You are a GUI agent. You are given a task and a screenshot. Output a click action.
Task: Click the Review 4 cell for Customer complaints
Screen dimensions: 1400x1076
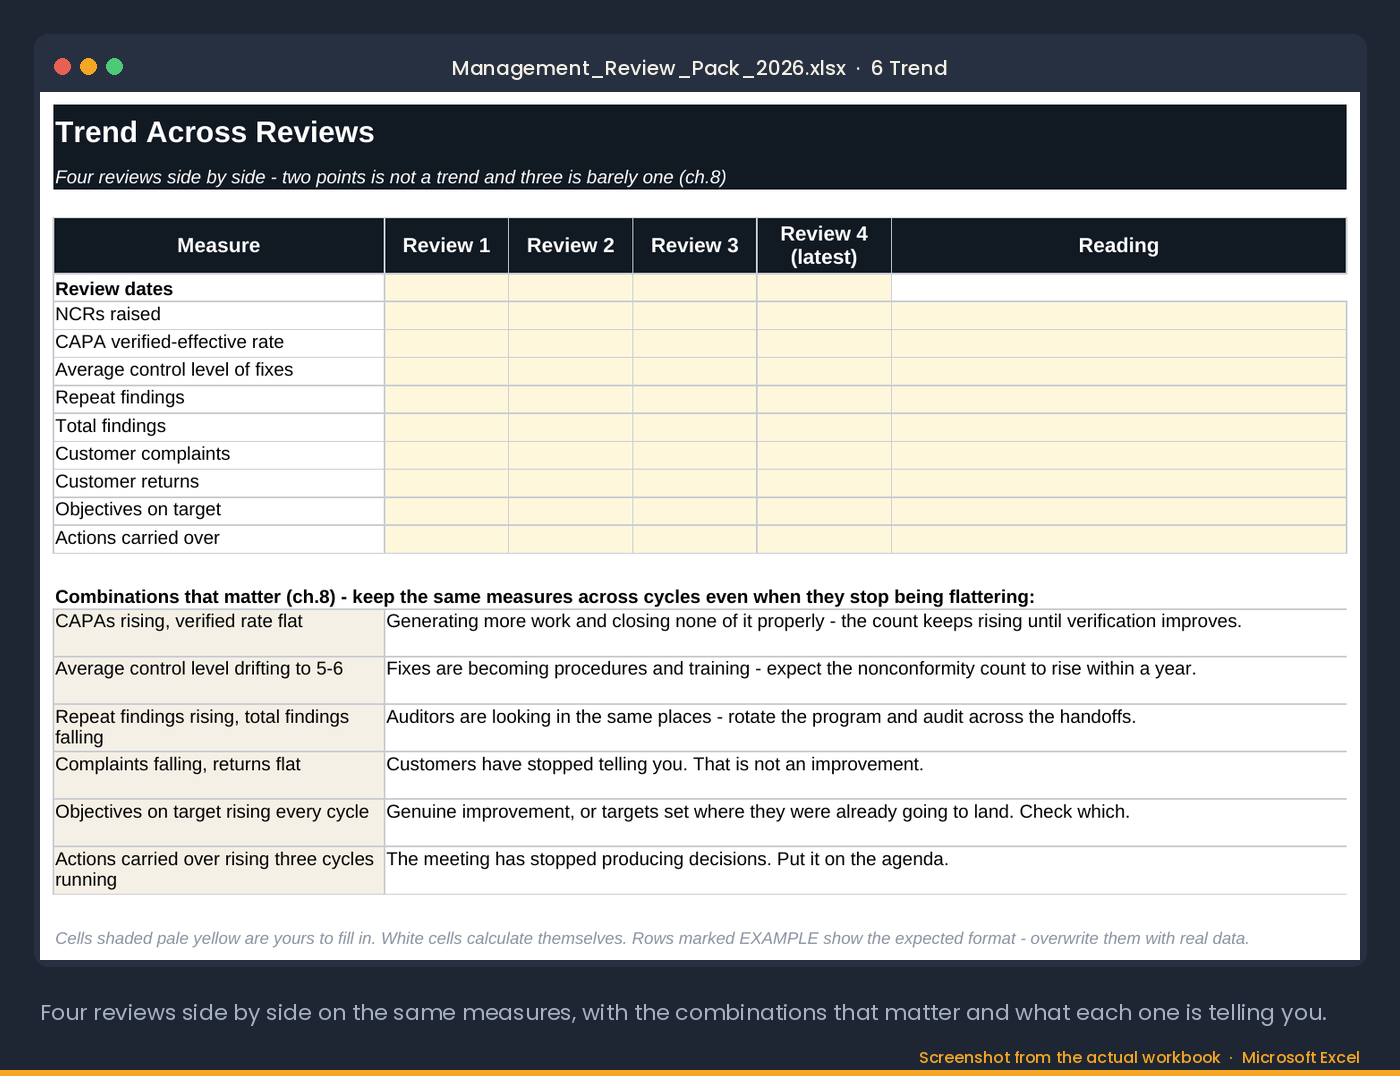click(824, 455)
